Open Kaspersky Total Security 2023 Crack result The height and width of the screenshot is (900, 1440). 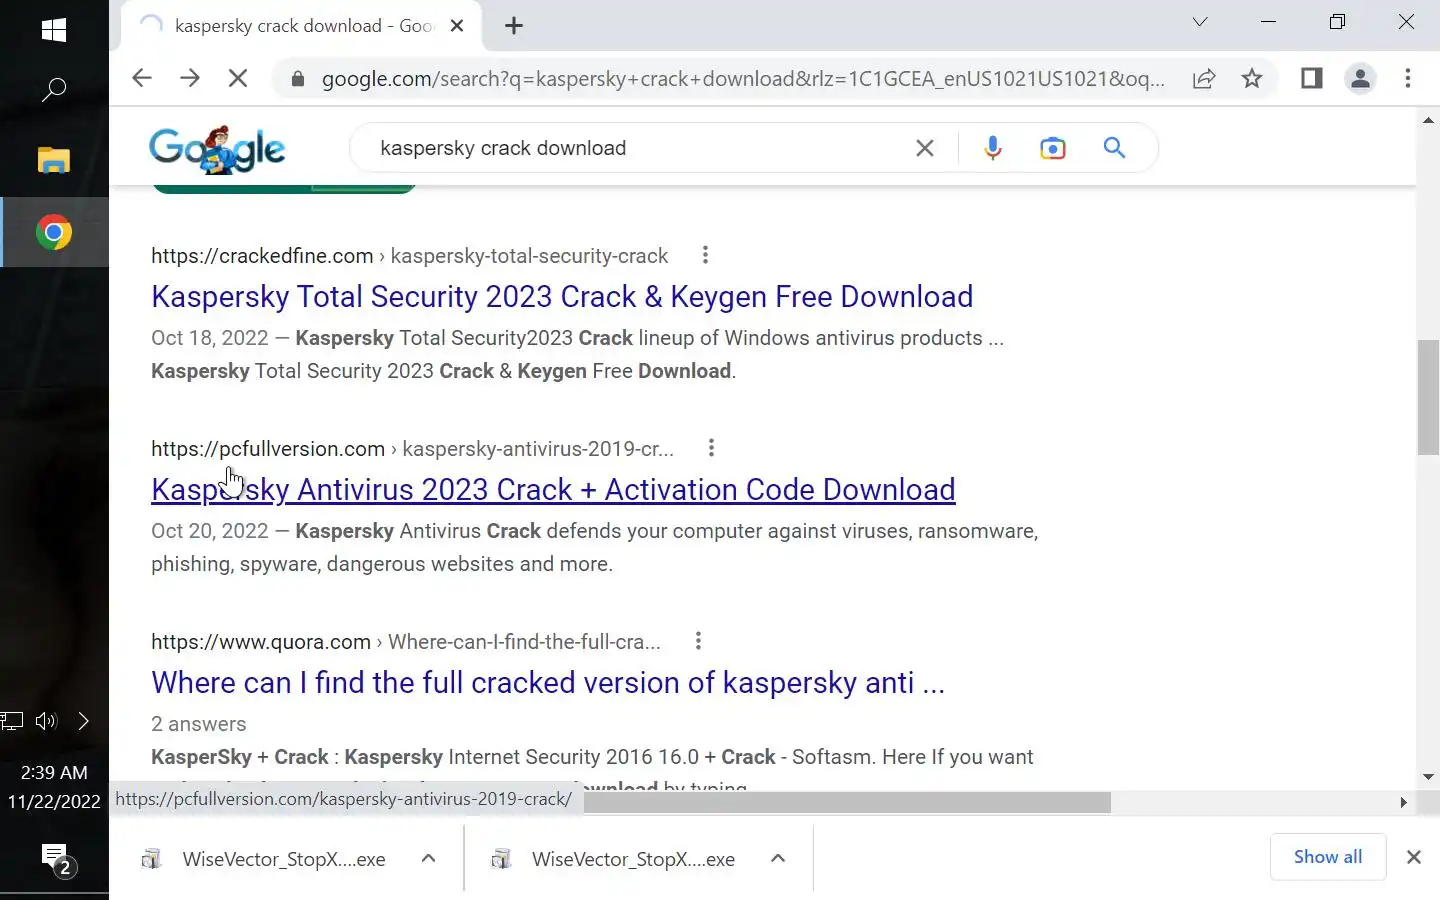(562, 297)
